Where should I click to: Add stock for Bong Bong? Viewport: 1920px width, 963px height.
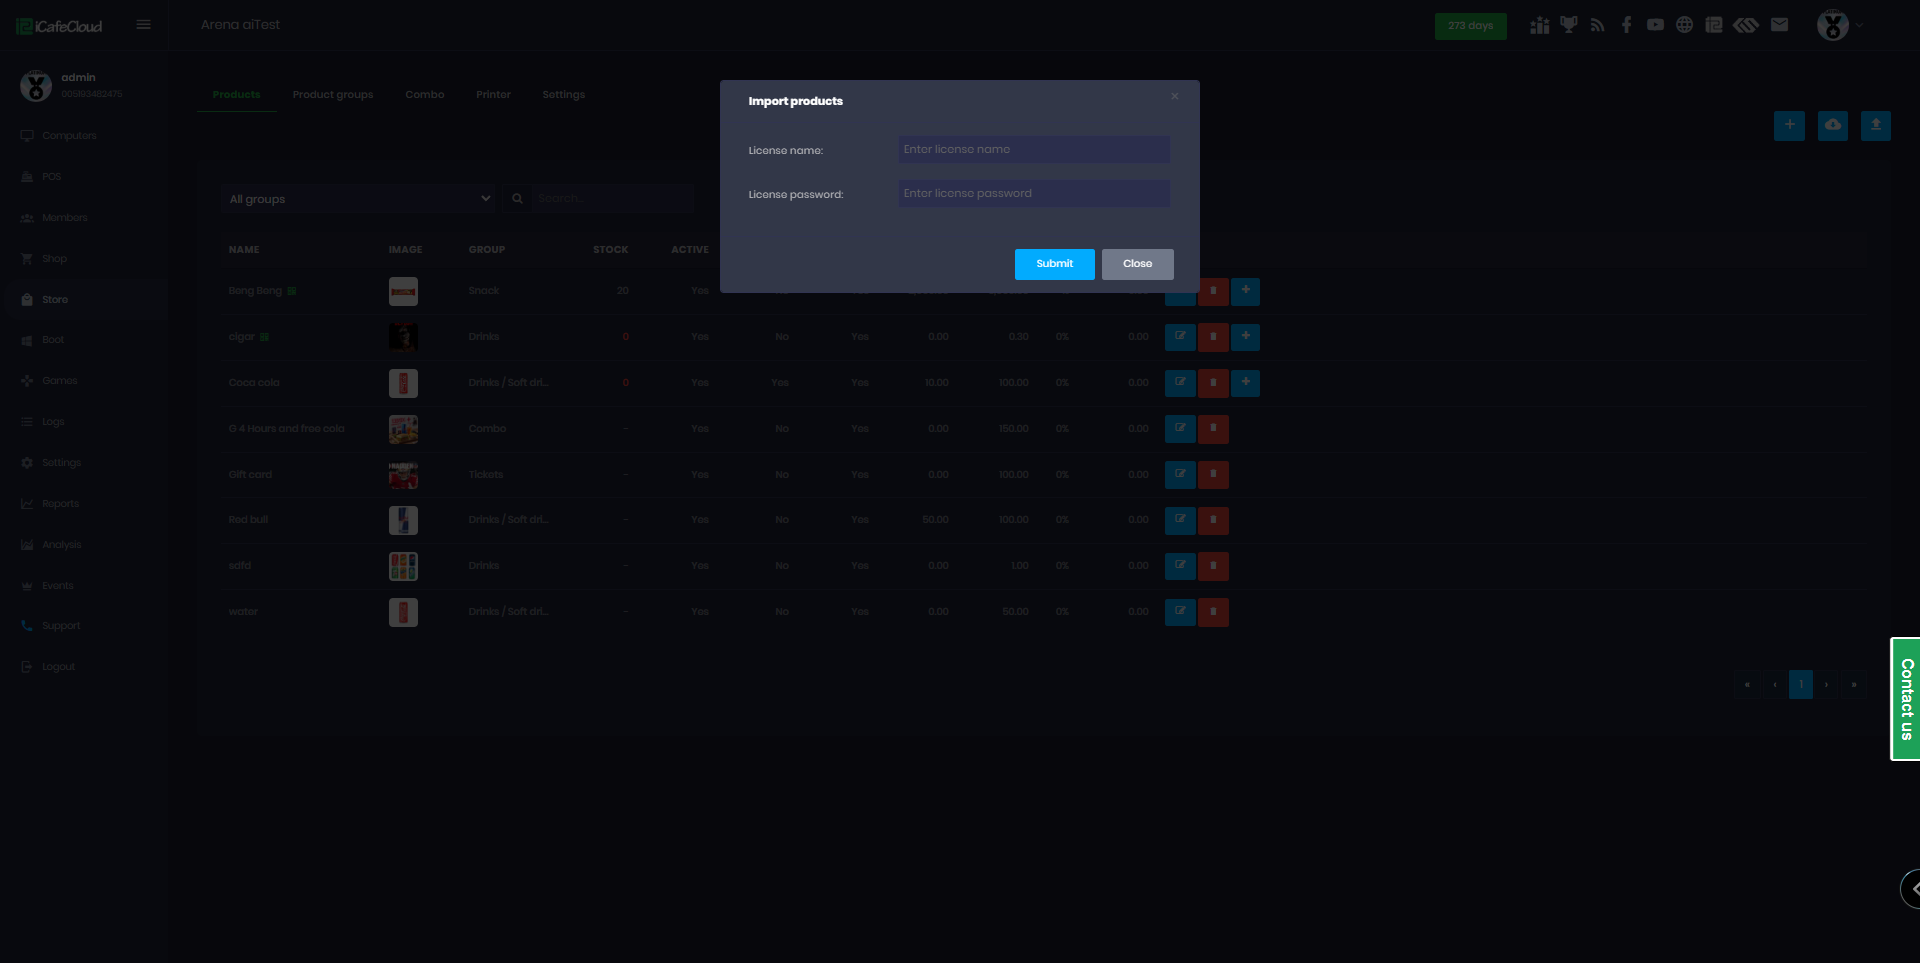click(x=1246, y=292)
